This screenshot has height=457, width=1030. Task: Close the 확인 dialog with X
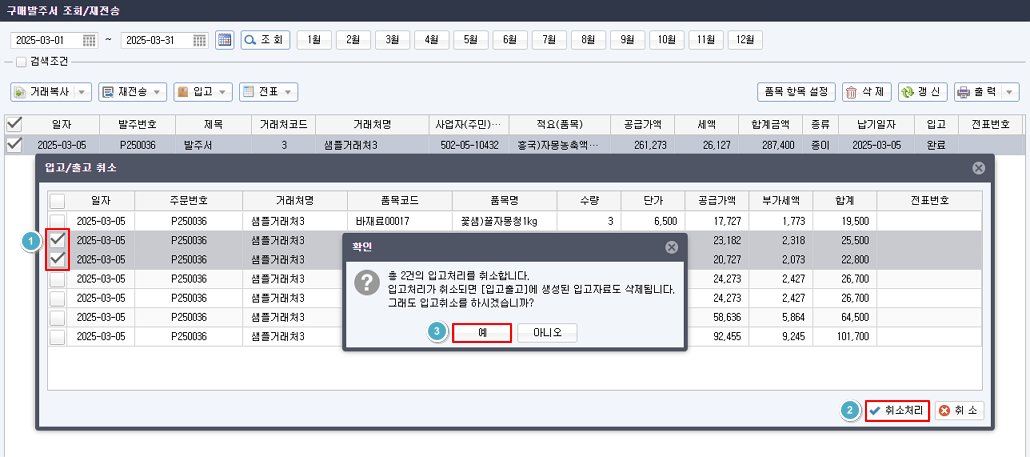coord(672,247)
